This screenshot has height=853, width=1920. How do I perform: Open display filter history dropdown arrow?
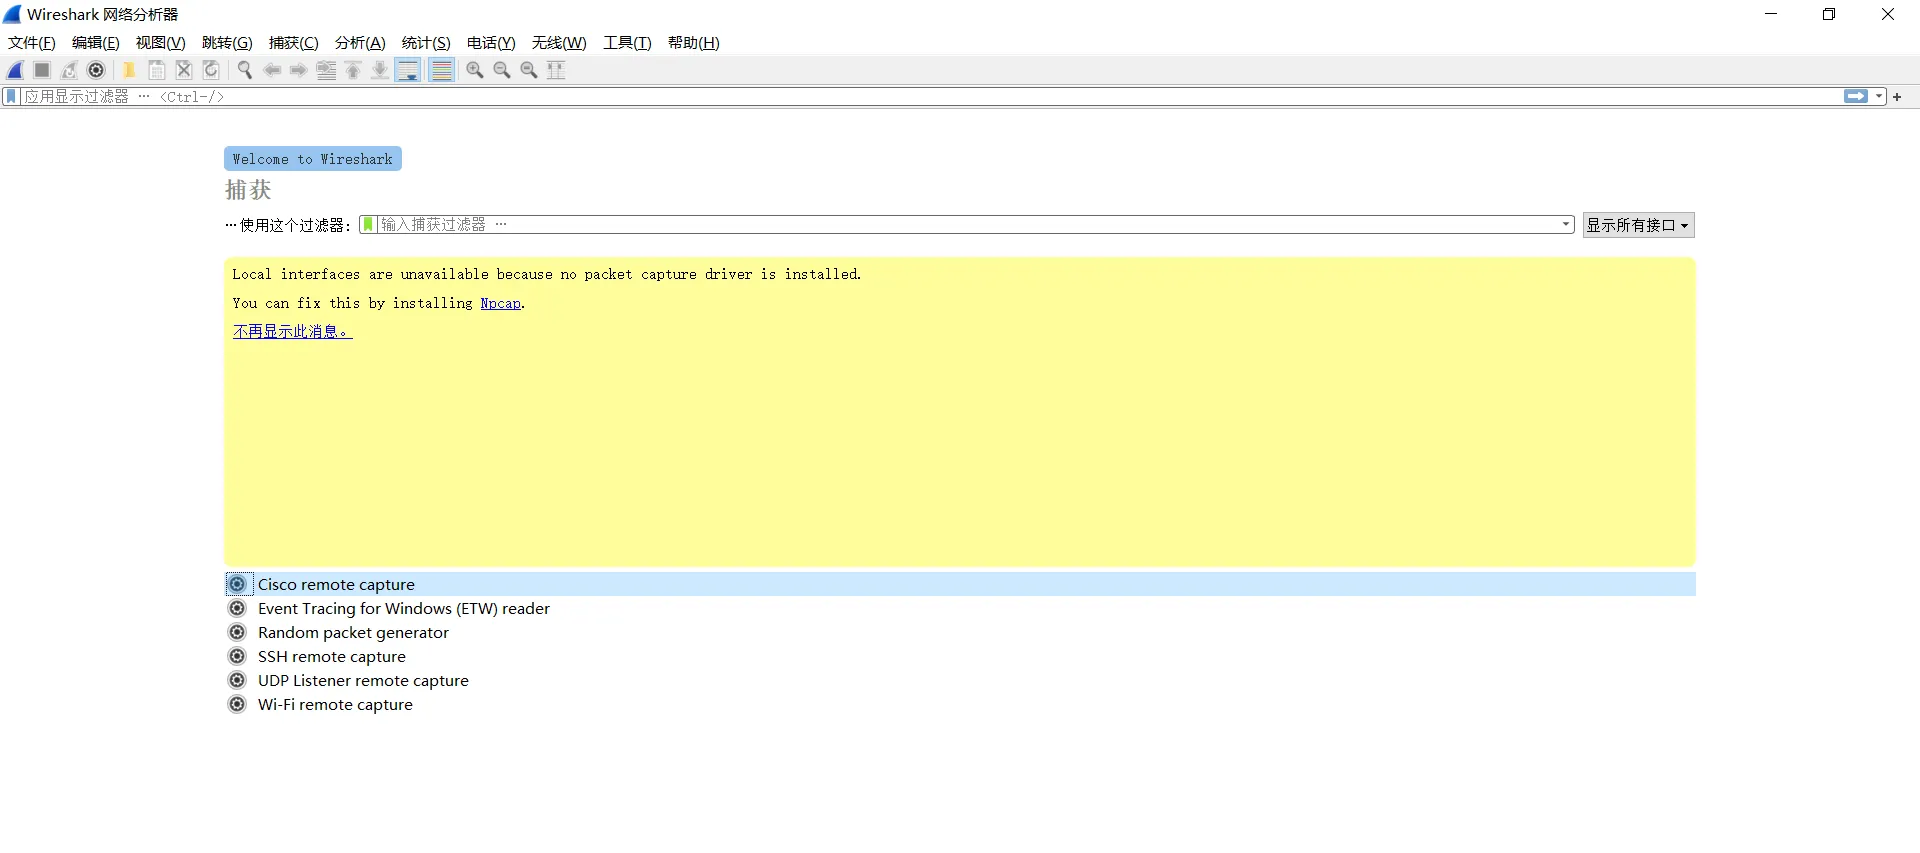click(x=1879, y=97)
